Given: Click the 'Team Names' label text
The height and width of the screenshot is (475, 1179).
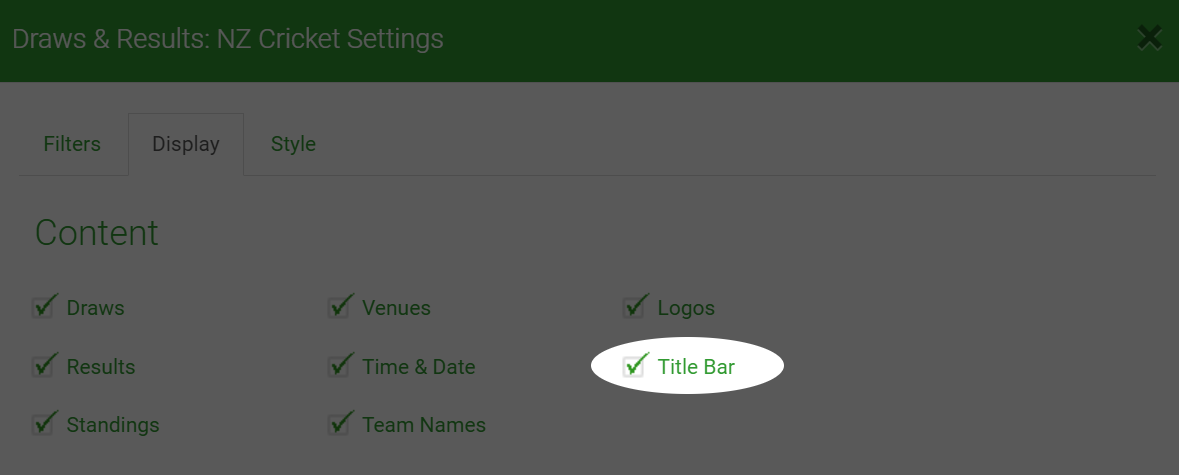Looking at the screenshot, I should click(424, 425).
